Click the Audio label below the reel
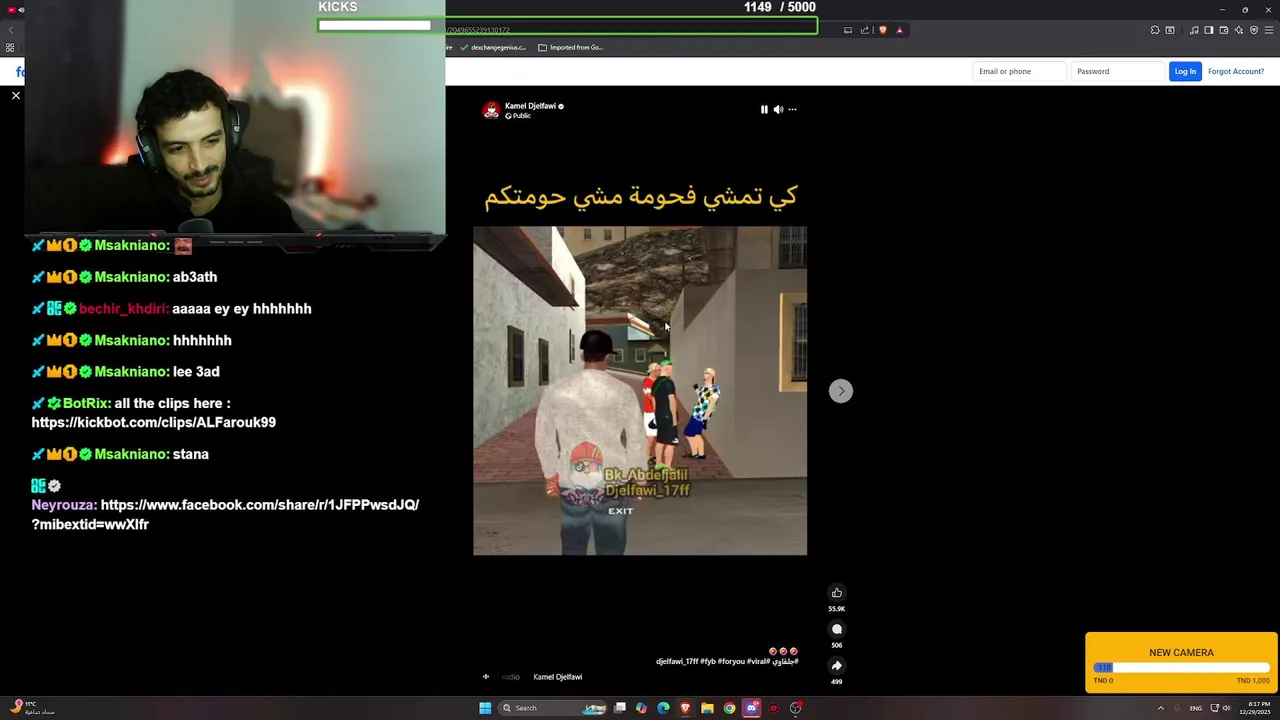The width and height of the screenshot is (1280, 720). [510, 677]
